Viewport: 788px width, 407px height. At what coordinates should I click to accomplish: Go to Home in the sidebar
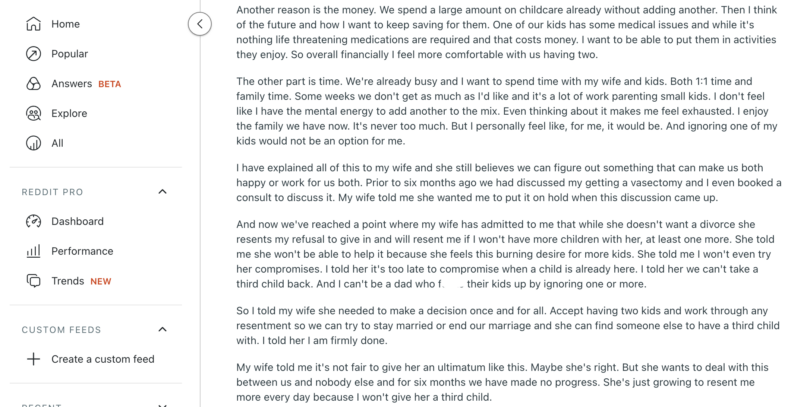95,24
